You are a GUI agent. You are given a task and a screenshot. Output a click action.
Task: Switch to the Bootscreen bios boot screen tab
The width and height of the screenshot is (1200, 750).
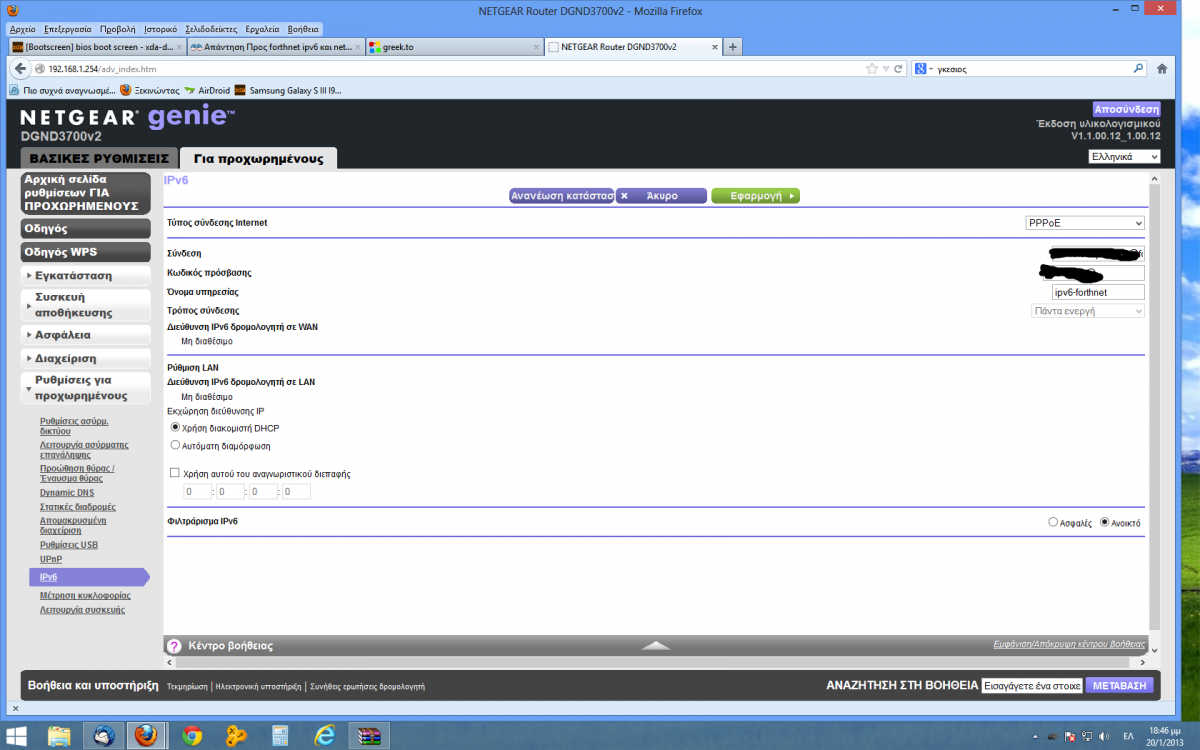(x=96, y=47)
